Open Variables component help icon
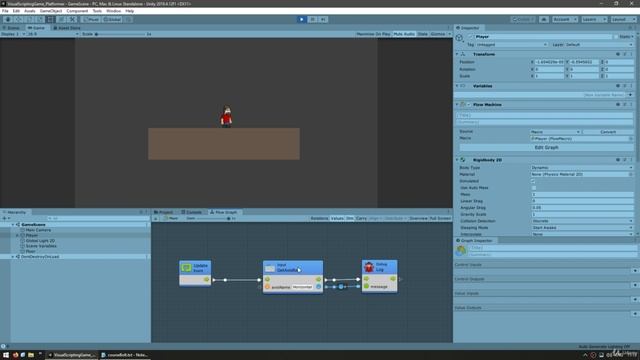Viewport: 640px width, 360px height. [x=618, y=86]
